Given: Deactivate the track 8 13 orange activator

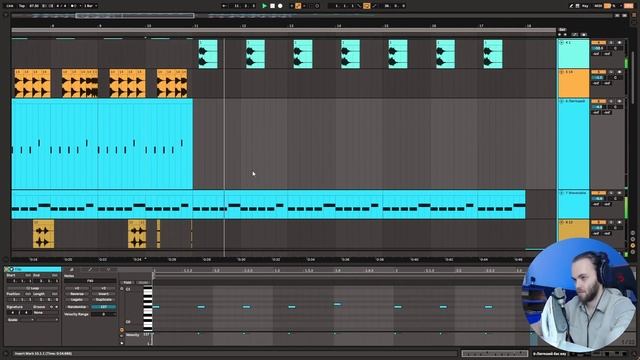Looking at the screenshot, I should 598,222.
